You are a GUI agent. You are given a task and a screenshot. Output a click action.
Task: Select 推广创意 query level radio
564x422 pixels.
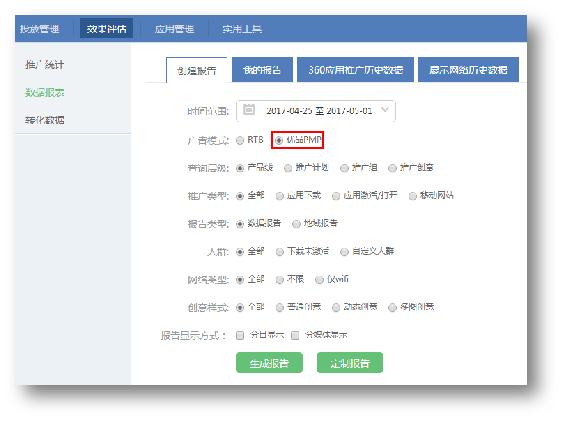point(392,168)
